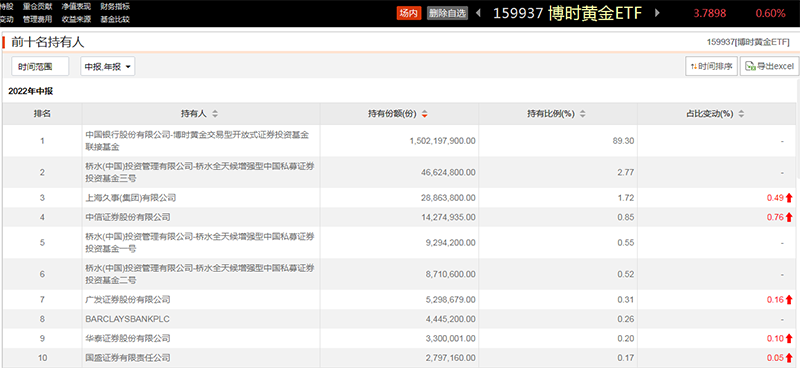The height and width of the screenshot is (368, 800).
Task: Click the 排名 column header
Action: point(42,114)
